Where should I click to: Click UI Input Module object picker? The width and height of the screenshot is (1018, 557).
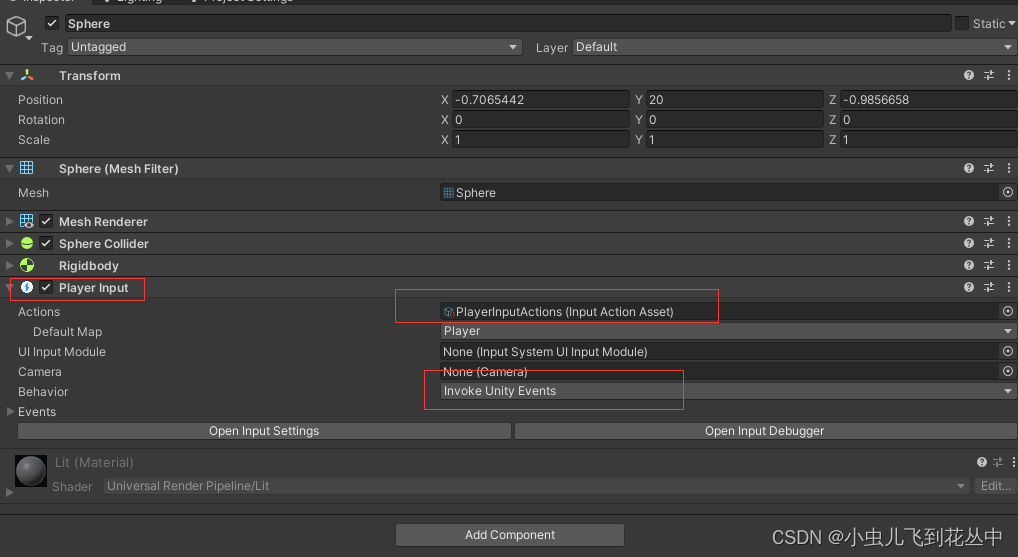click(x=1008, y=351)
